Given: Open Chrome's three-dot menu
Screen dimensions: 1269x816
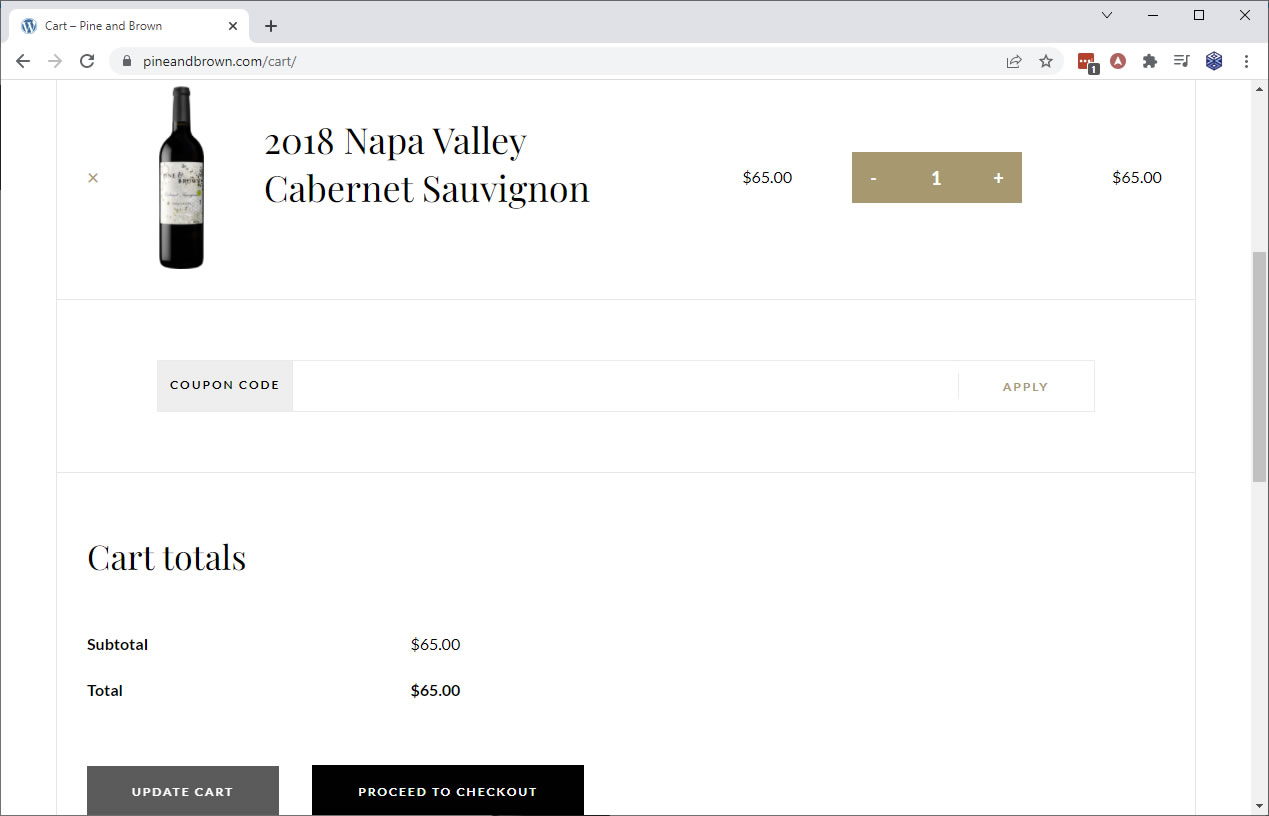Looking at the screenshot, I should [1246, 61].
